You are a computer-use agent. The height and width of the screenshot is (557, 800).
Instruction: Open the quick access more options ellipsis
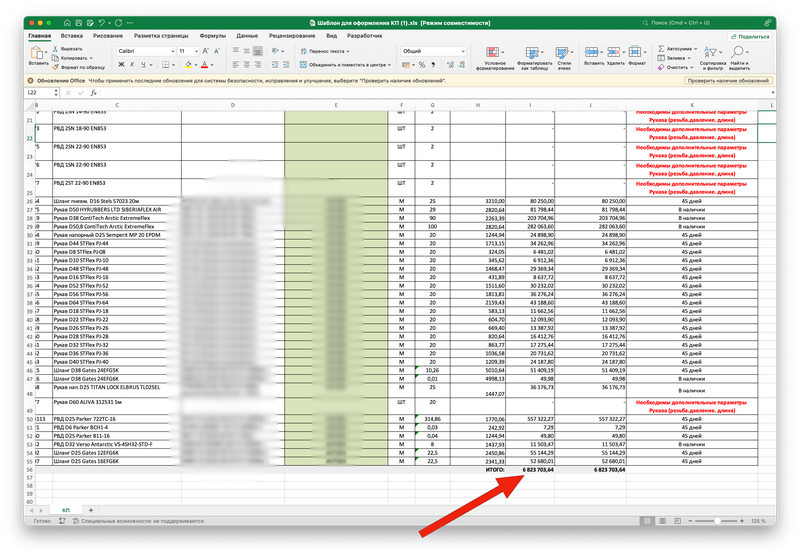tap(130, 23)
